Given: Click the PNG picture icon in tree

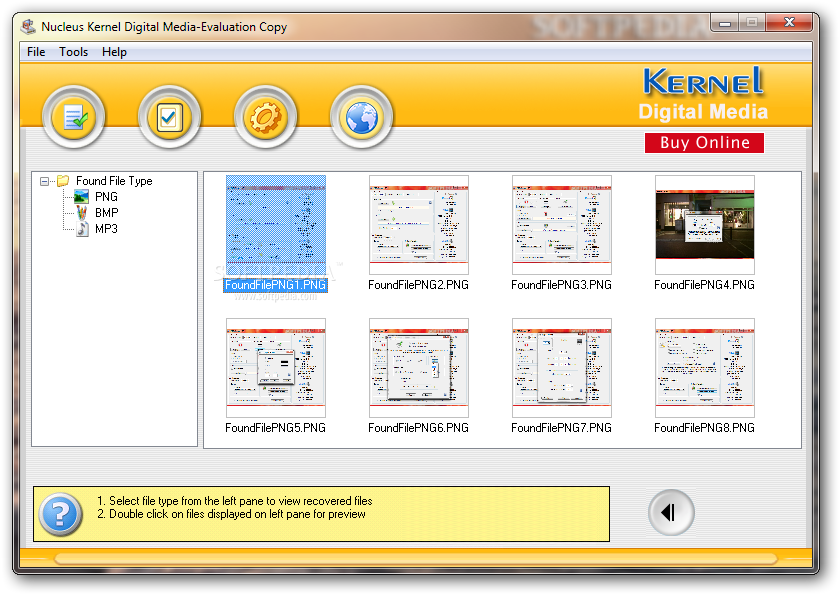Looking at the screenshot, I should click(81, 197).
